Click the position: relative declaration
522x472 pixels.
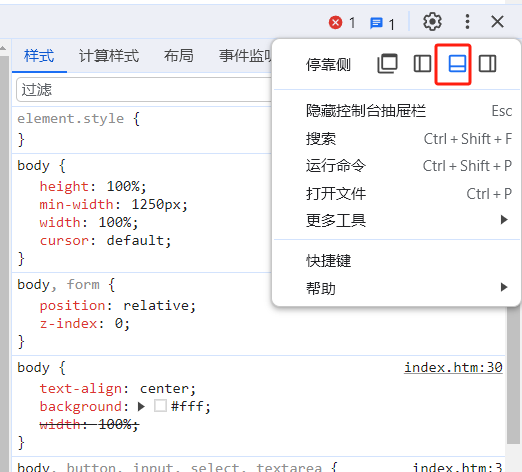118,306
